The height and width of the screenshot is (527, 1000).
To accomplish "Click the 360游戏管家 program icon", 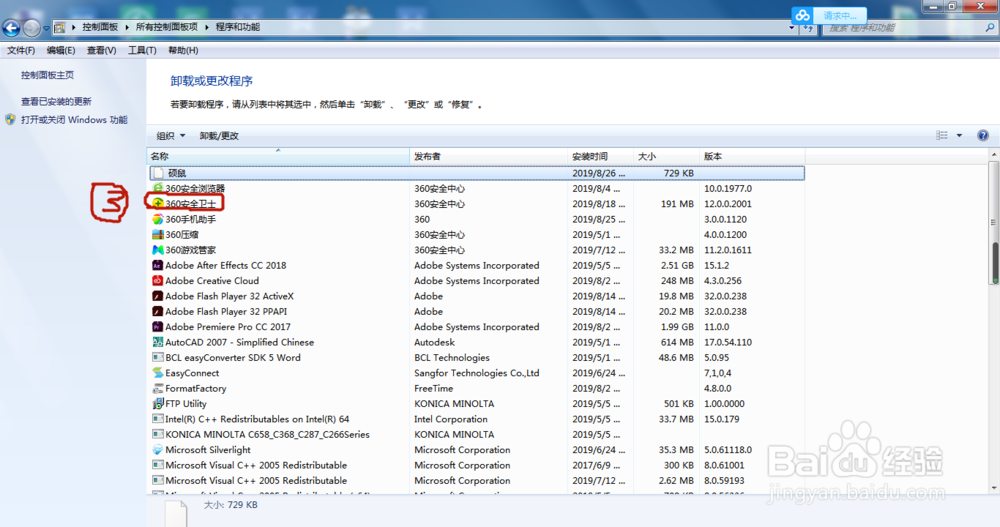I will (158, 249).
